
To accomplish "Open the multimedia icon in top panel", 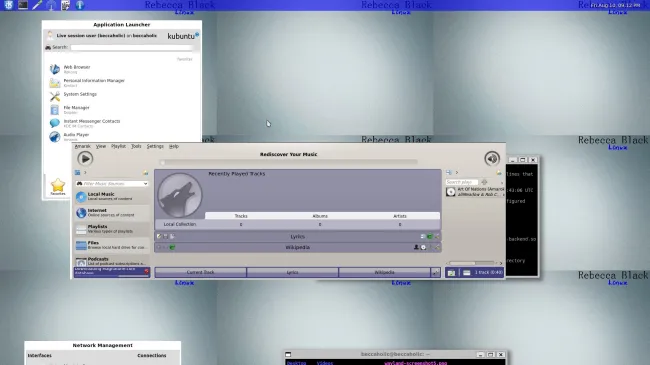I will (x=65, y=5).
